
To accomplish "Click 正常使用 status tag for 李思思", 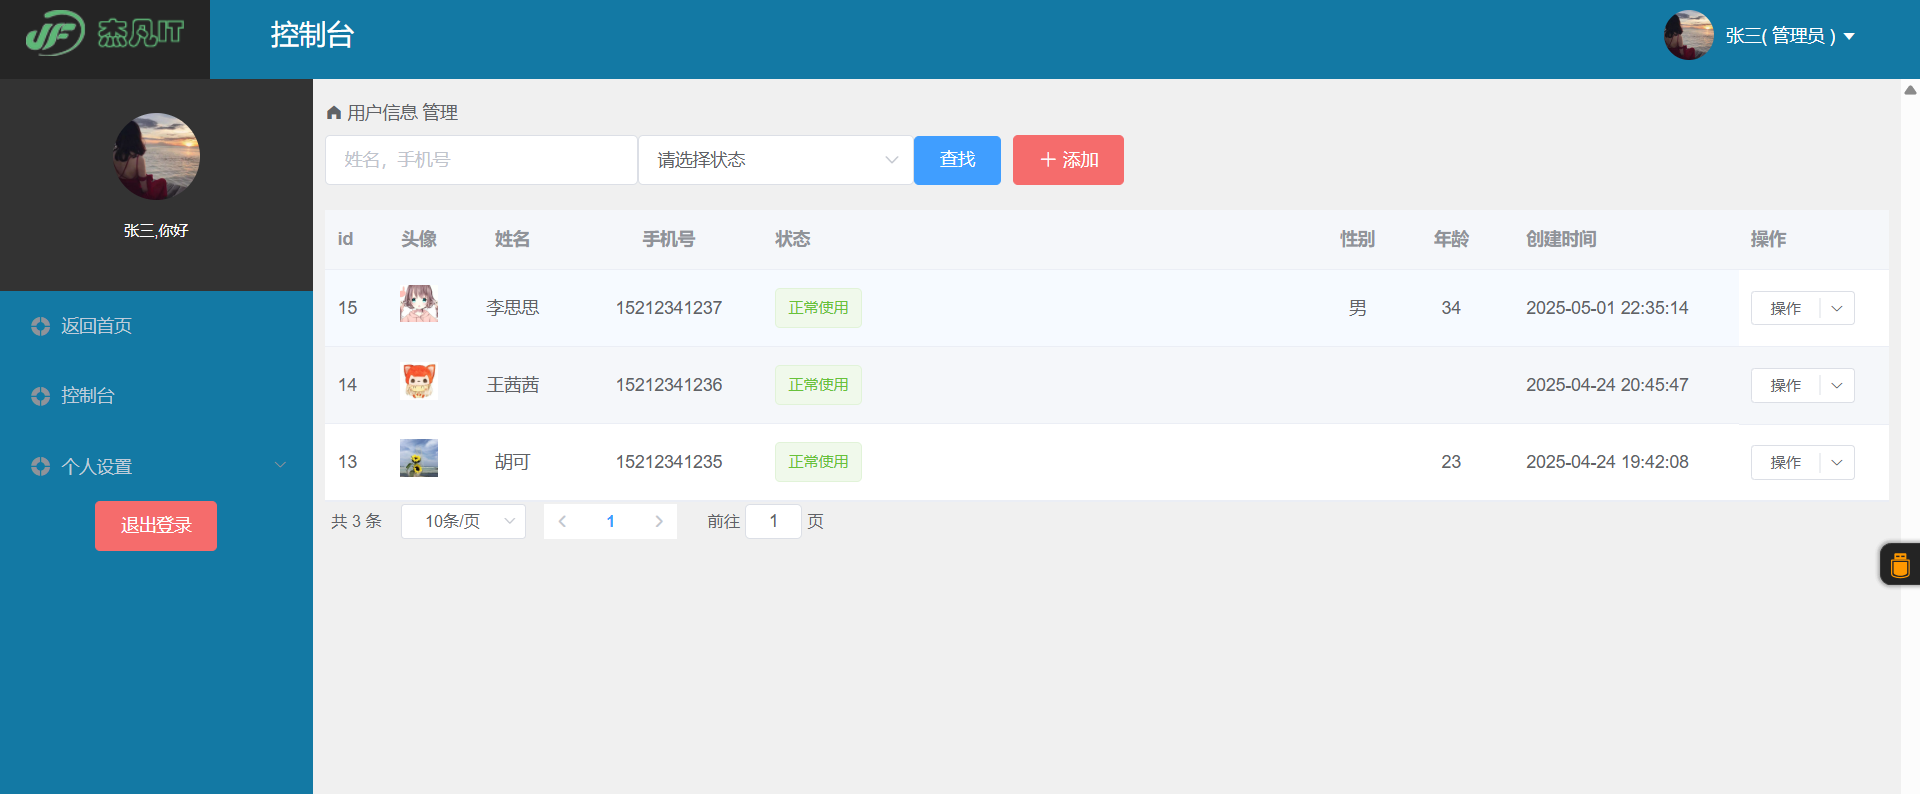I will pos(818,308).
